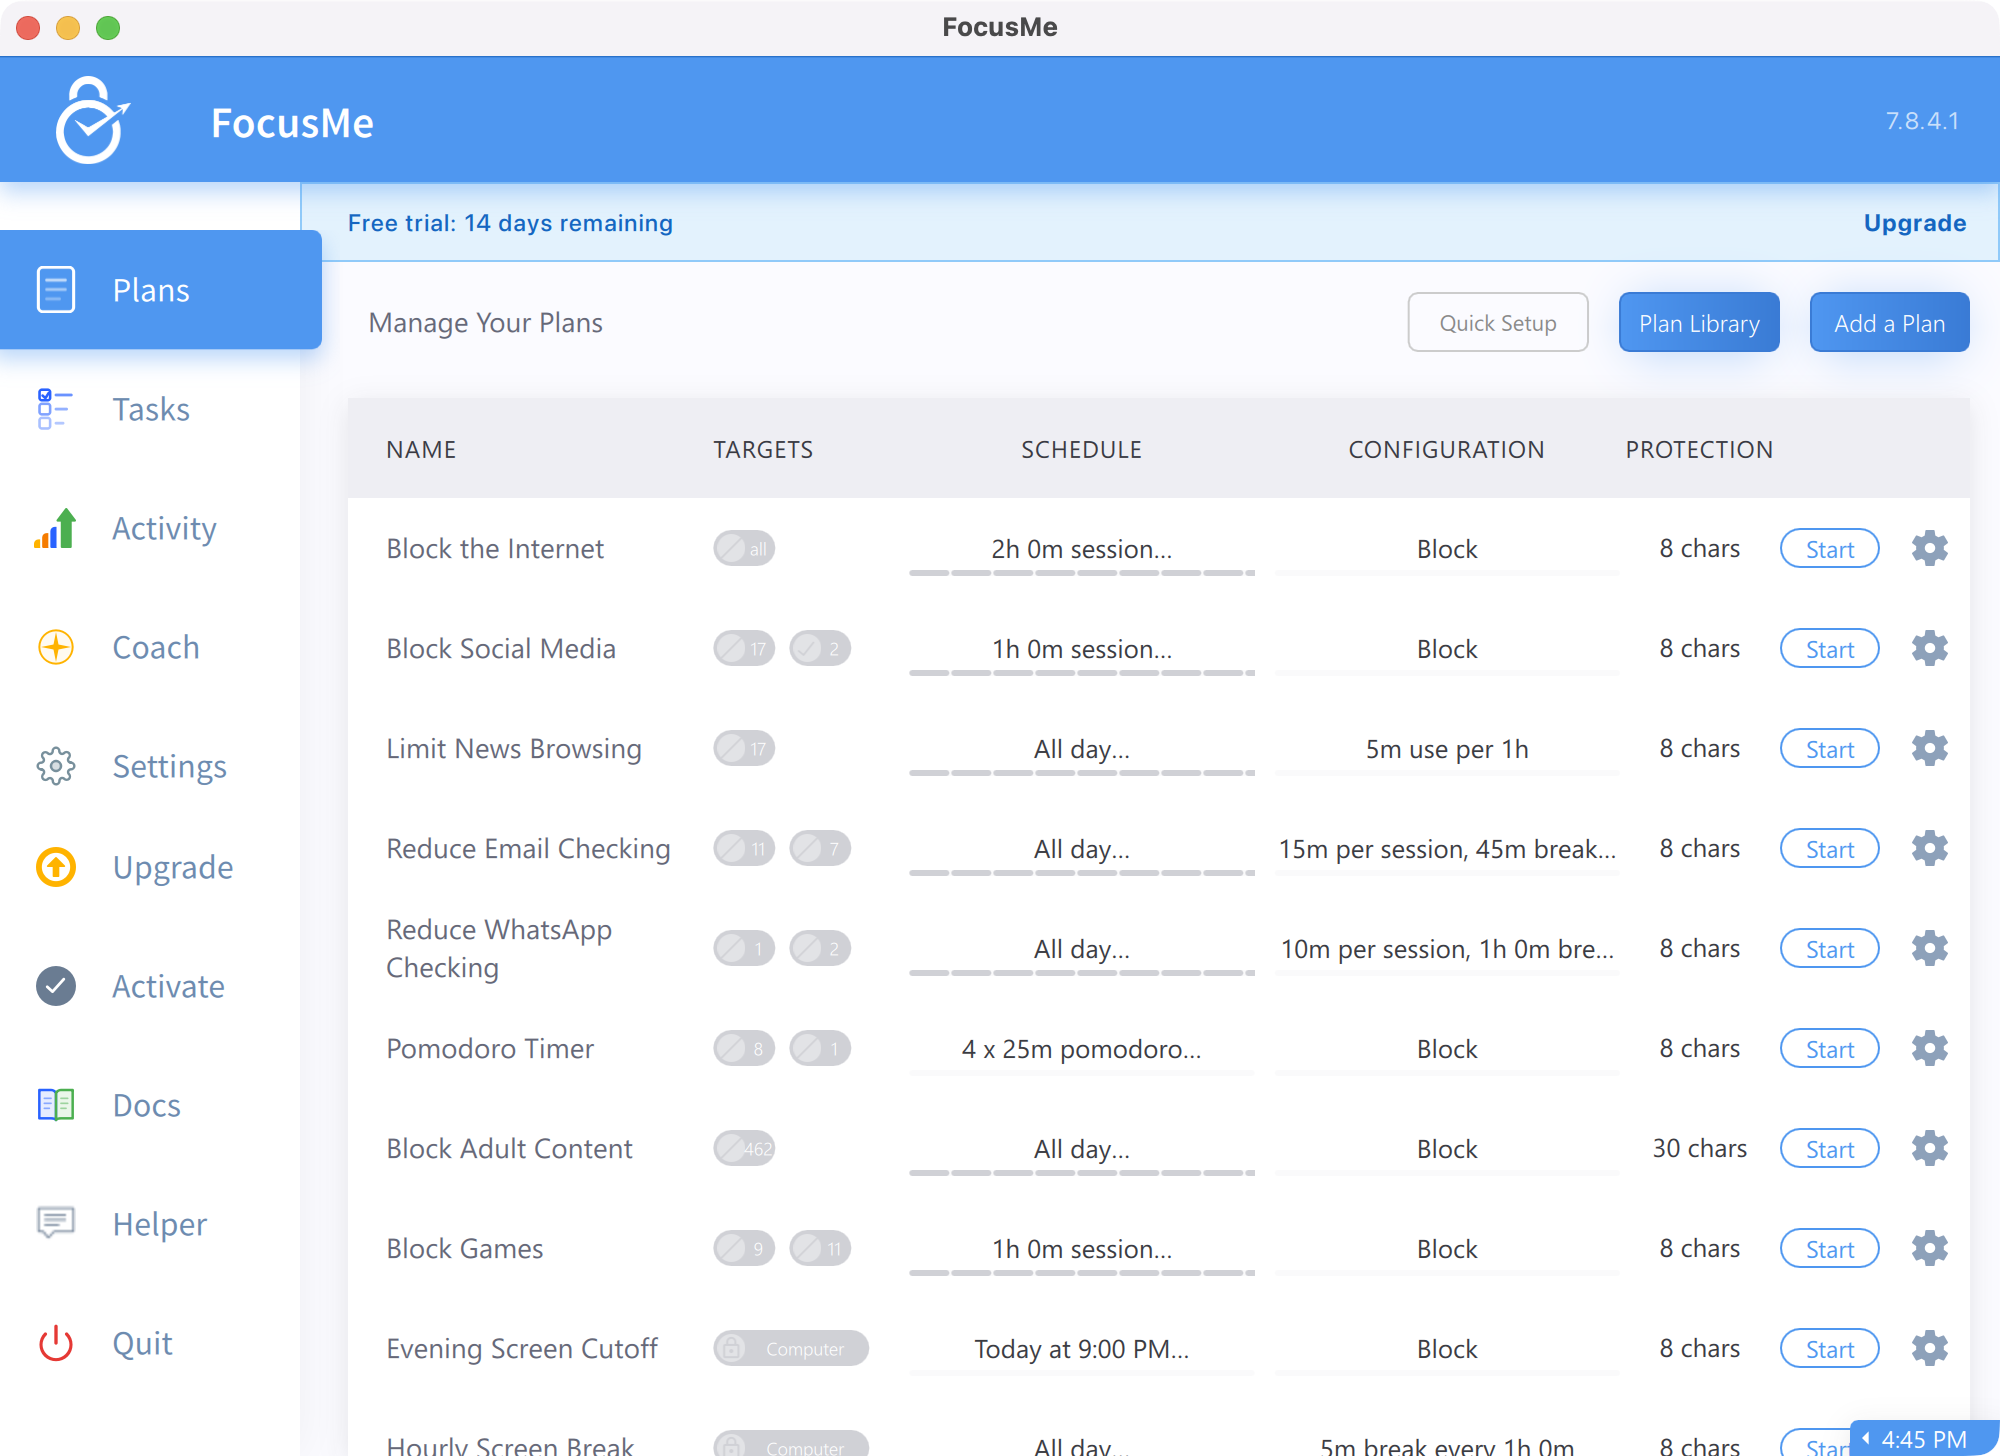Click the Docs open book icon
Viewport: 2000px width, 1456px height.
56,1105
